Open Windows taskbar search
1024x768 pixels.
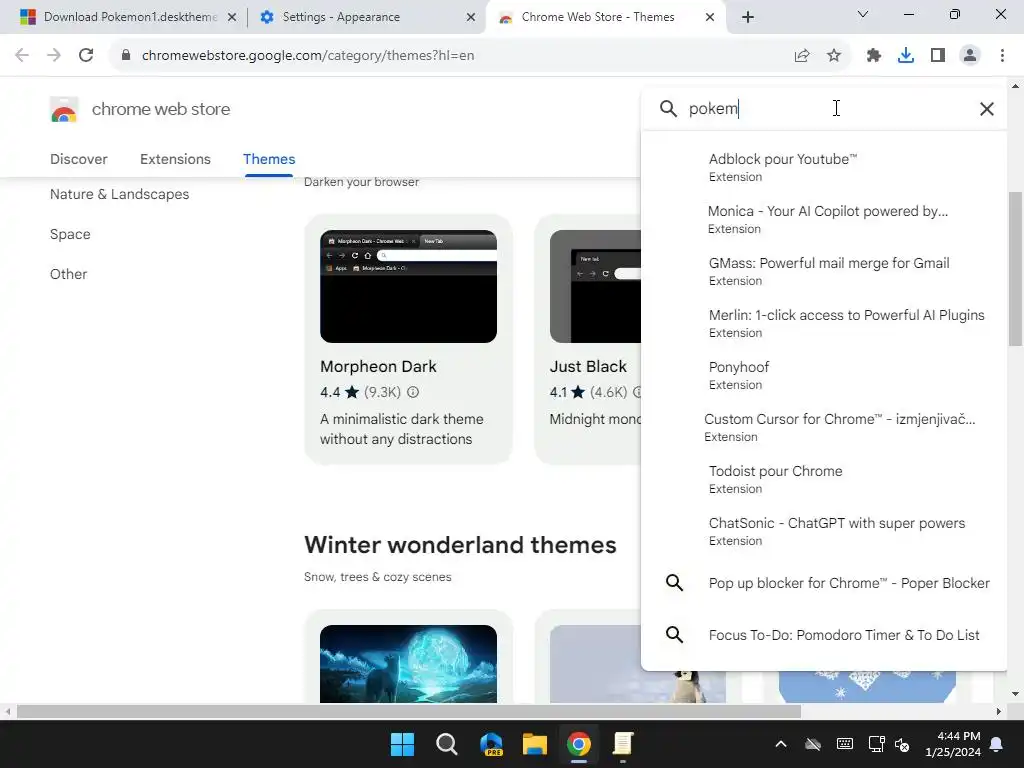(447, 744)
